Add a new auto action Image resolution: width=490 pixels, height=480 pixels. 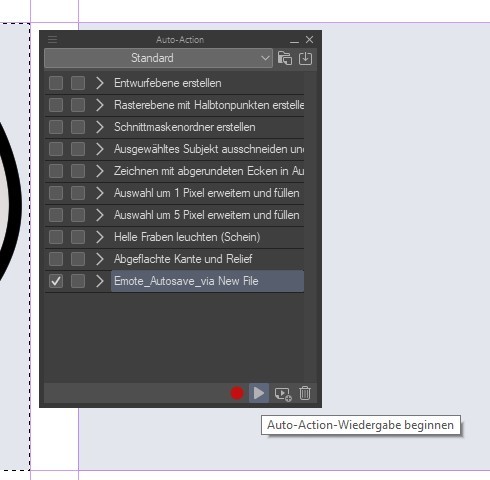[283, 393]
